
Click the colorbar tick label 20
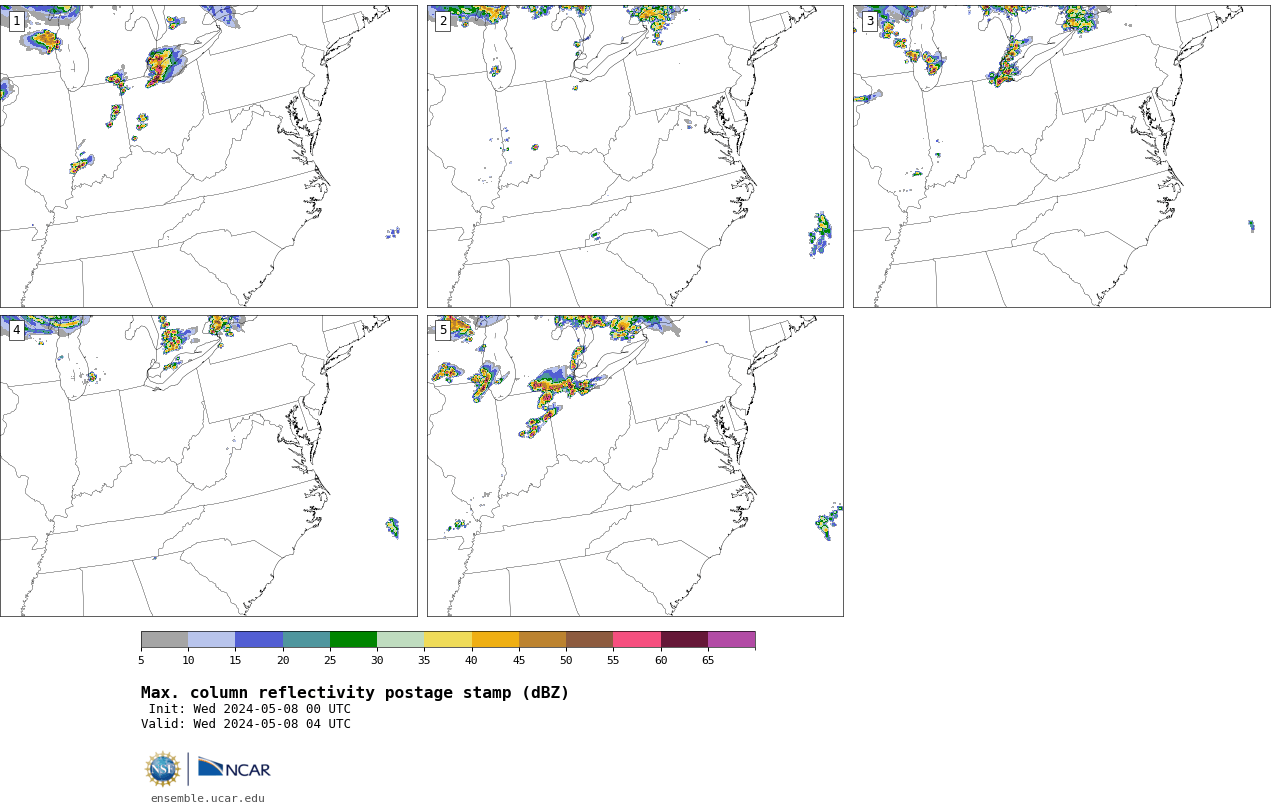coord(283,660)
